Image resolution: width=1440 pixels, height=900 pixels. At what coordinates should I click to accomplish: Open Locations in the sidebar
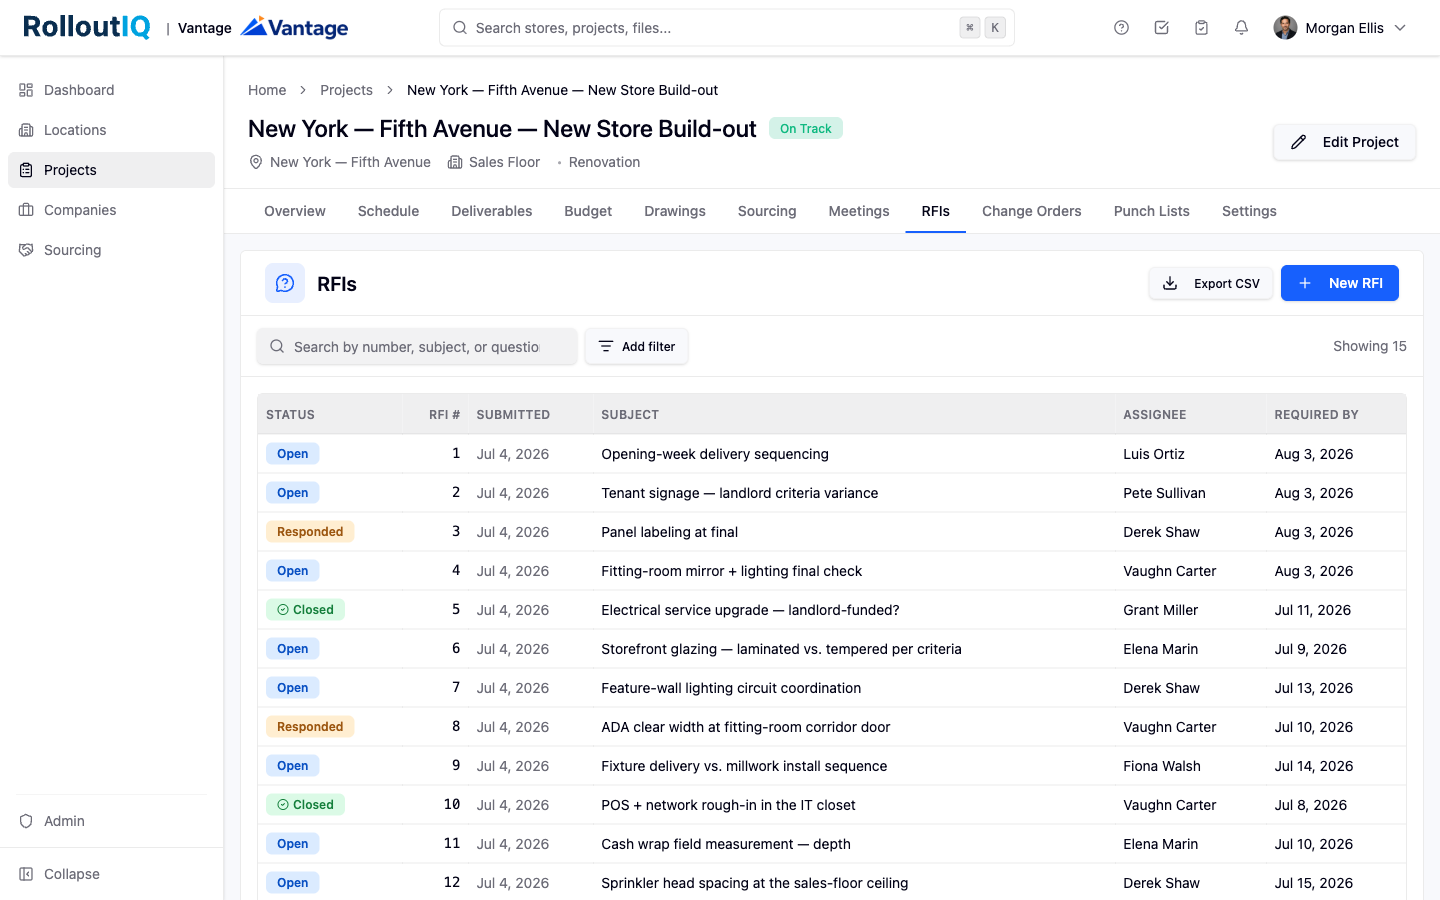click(x=111, y=130)
